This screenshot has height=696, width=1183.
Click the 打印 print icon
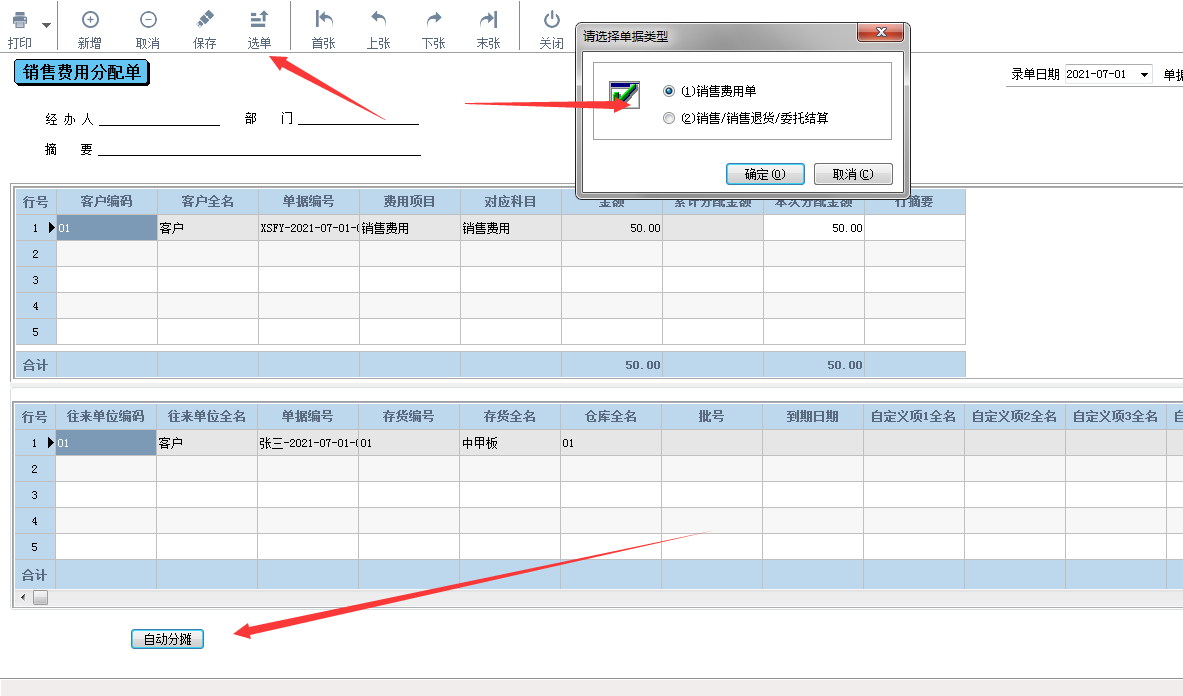[x=19, y=21]
